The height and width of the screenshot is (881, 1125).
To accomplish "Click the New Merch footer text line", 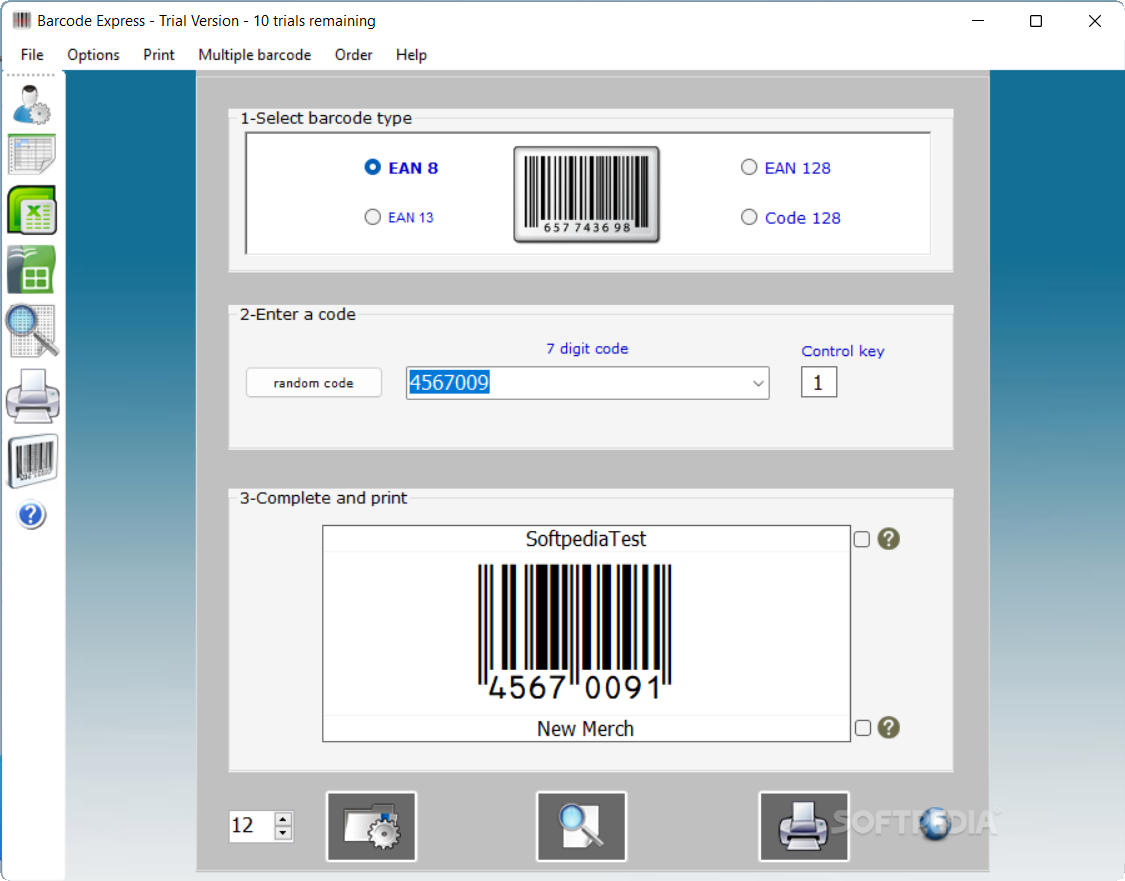I will (x=586, y=728).
